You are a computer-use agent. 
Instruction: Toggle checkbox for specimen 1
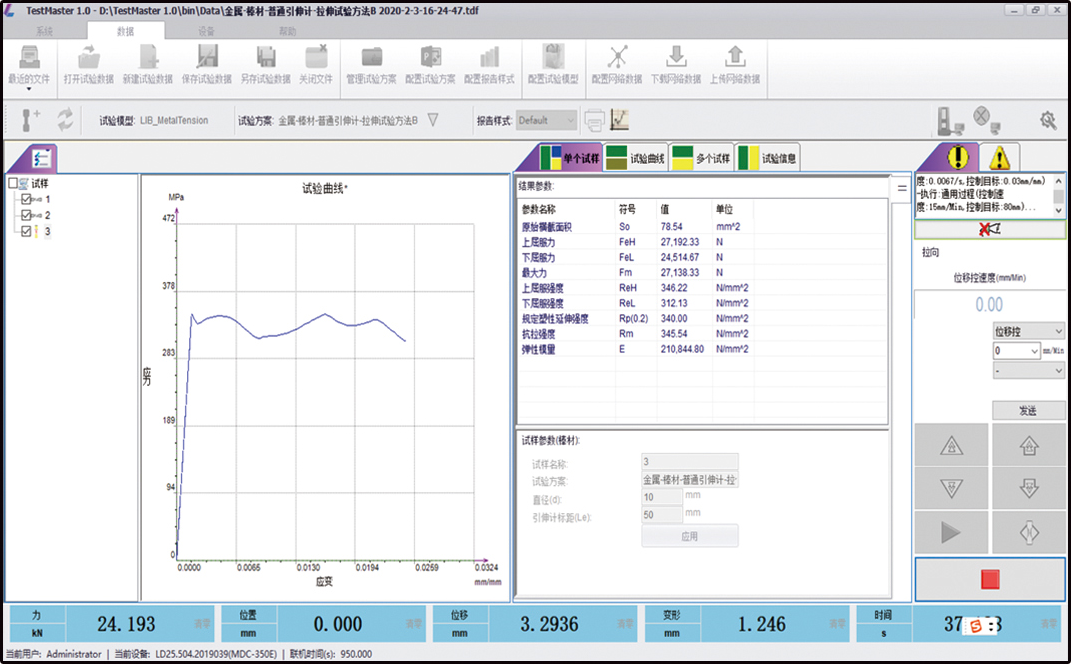tap(27, 199)
